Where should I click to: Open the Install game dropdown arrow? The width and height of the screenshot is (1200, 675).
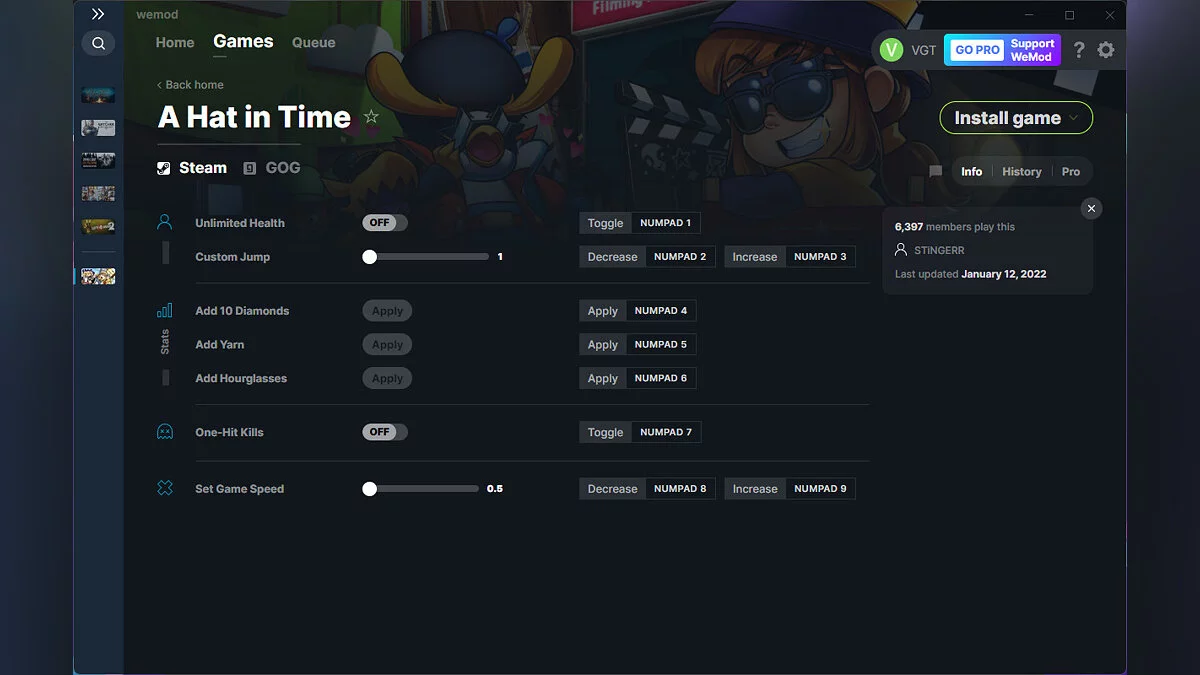coord(1075,117)
